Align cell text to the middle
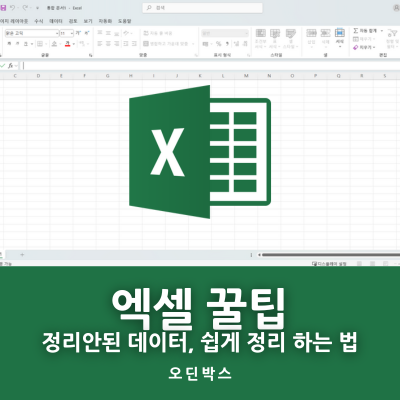The width and height of the screenshot is (400, 400). click(x=108, y=33)
